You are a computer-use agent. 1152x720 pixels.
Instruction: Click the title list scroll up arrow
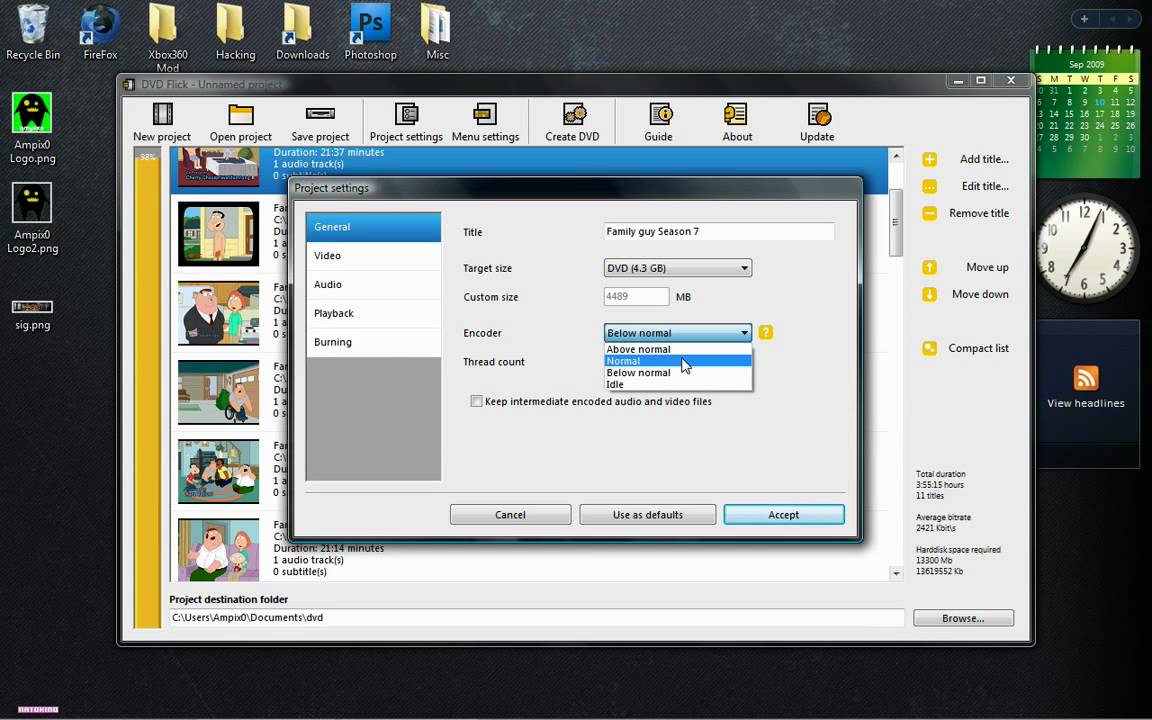click(896, 155)
